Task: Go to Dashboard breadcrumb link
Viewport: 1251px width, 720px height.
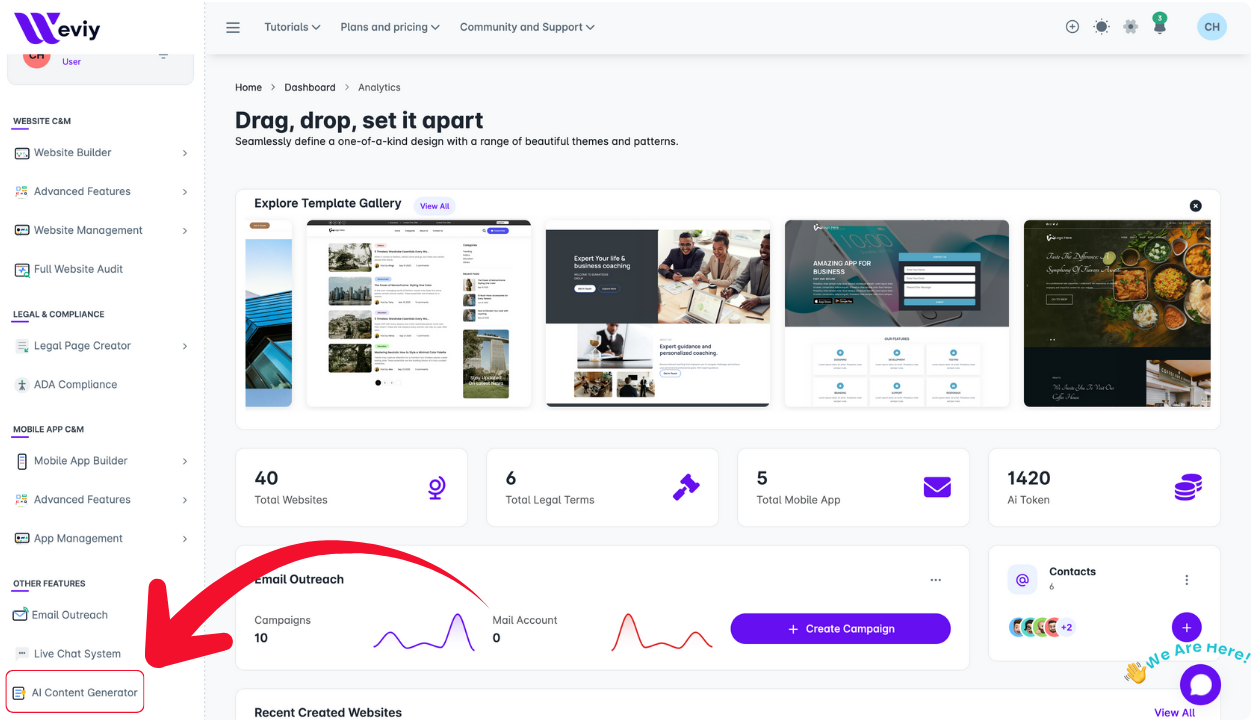Action: point(309,88)
